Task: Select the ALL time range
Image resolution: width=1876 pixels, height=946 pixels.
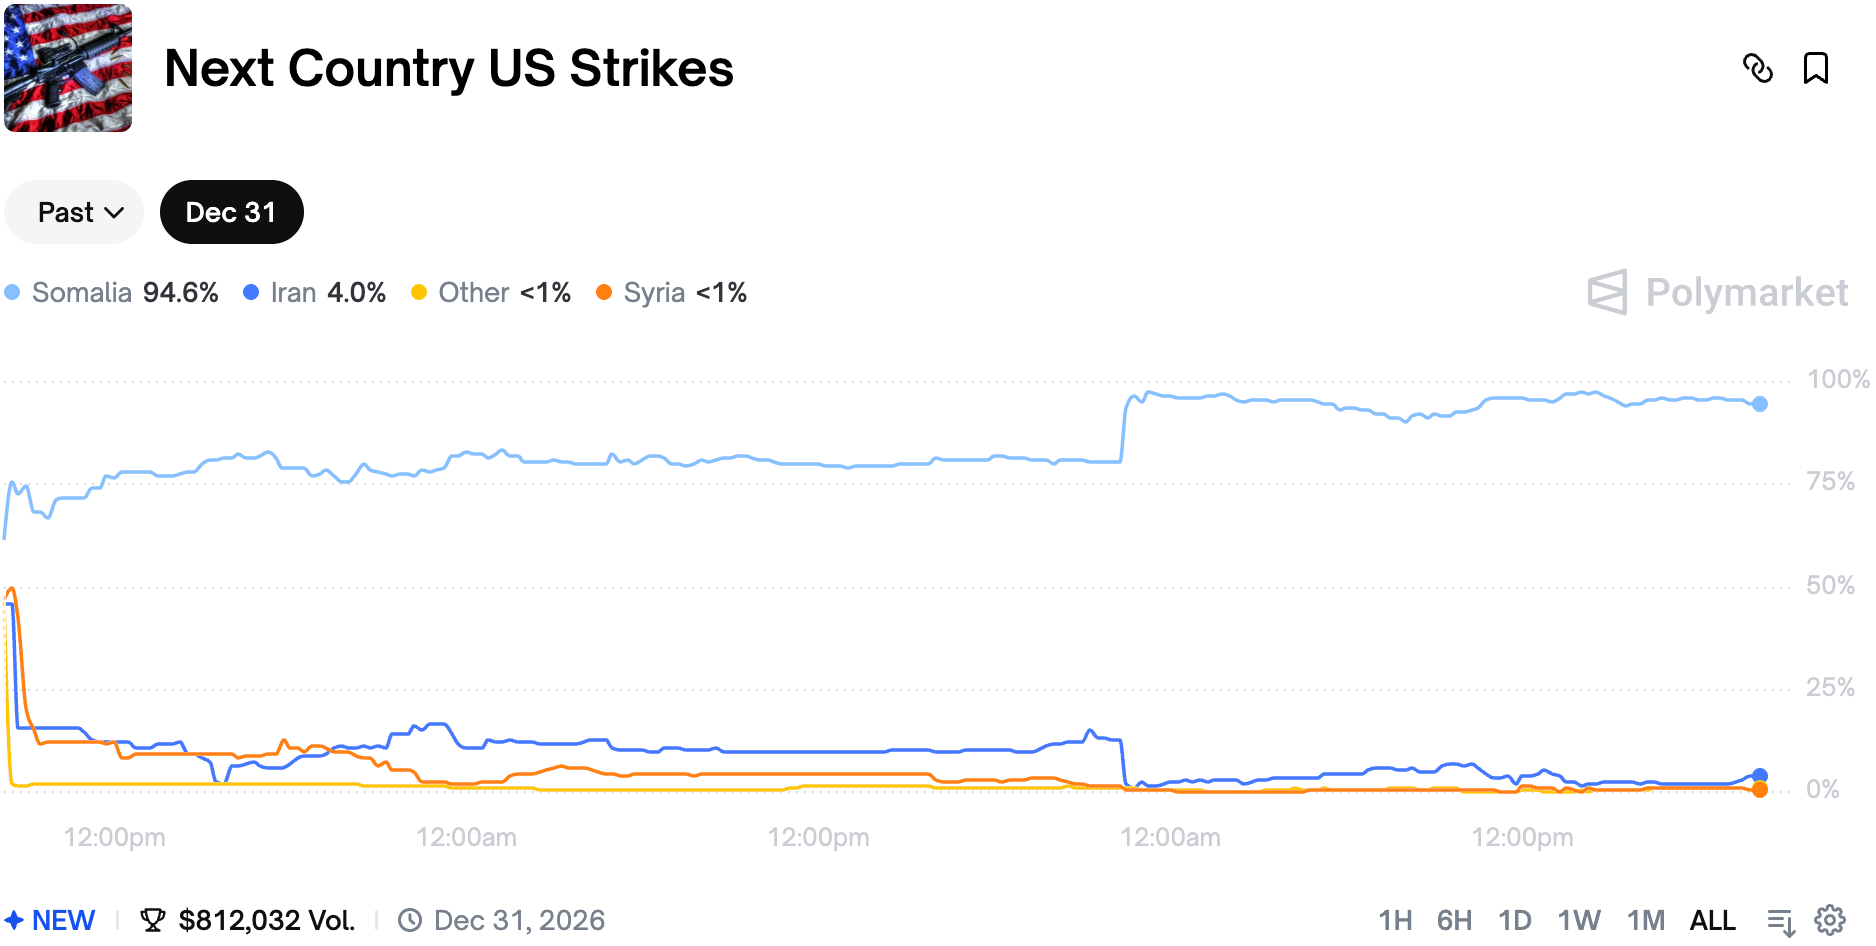Action: [x=1712, y=920]
